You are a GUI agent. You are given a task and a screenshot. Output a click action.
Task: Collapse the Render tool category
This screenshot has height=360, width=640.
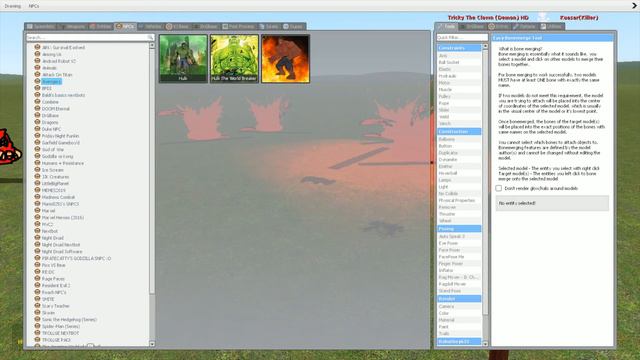[459, 298]
